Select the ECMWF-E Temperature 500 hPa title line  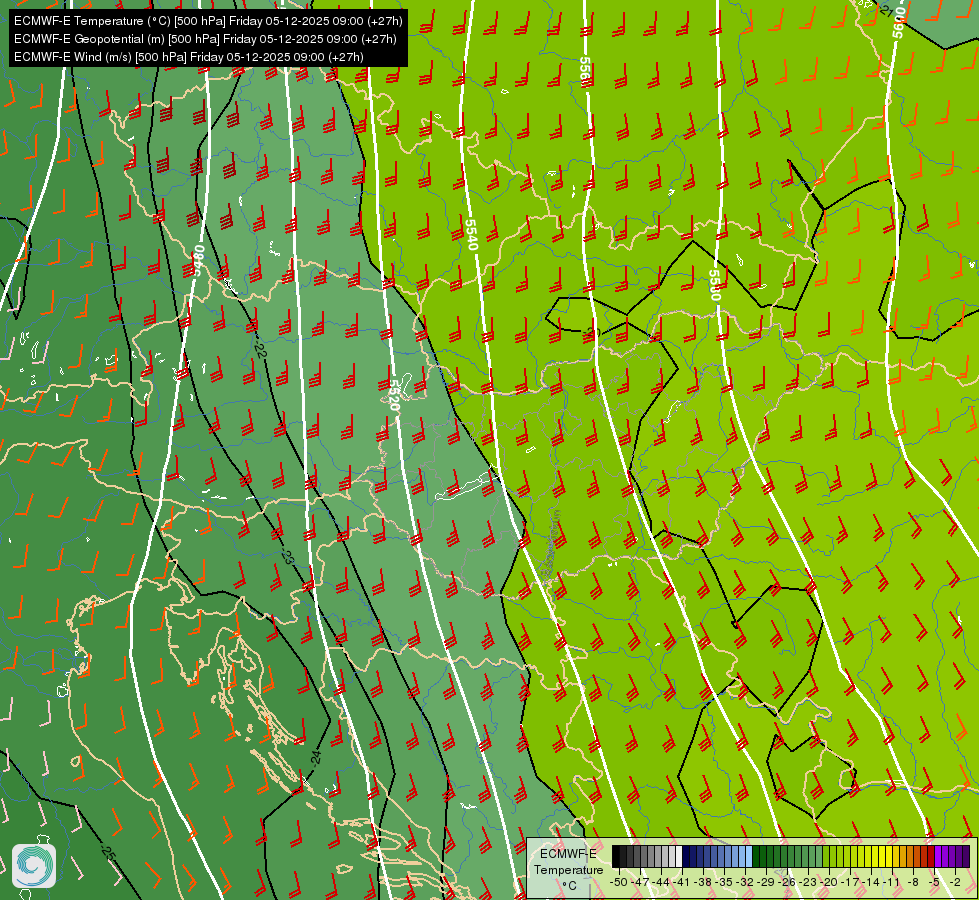(x=208, y=21)
